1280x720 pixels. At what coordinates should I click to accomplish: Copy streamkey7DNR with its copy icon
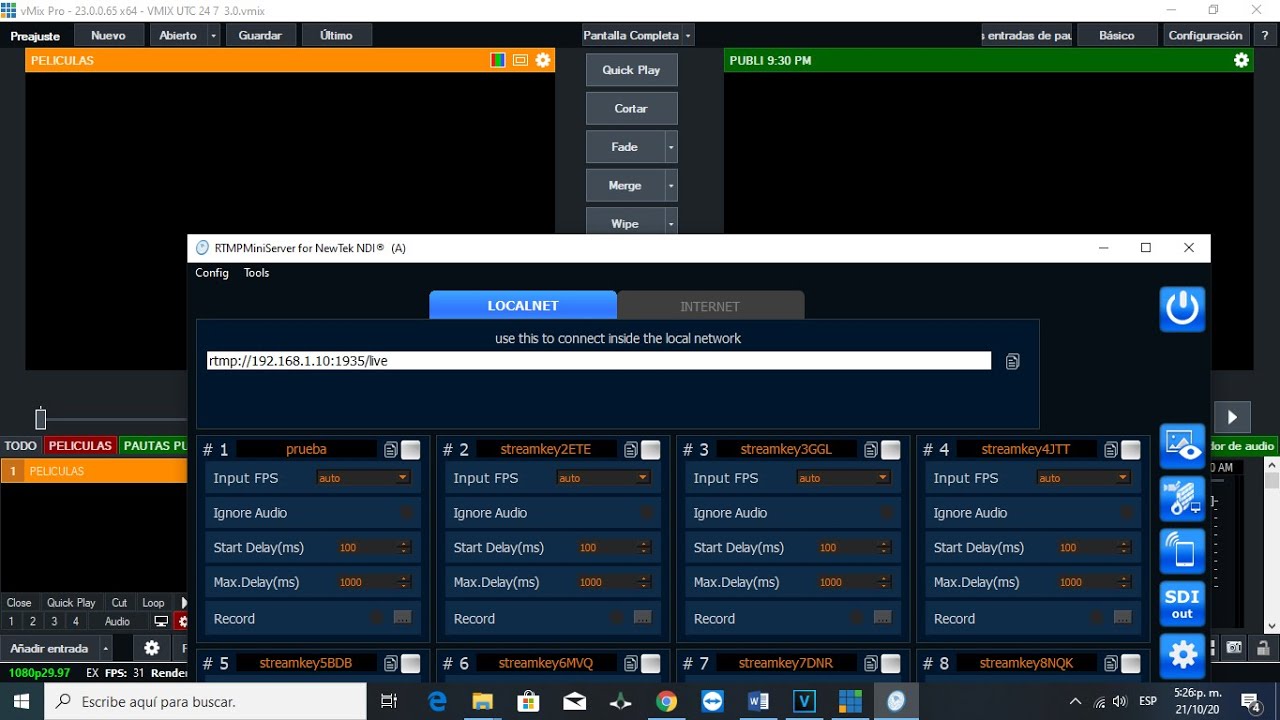click(870, 663)
